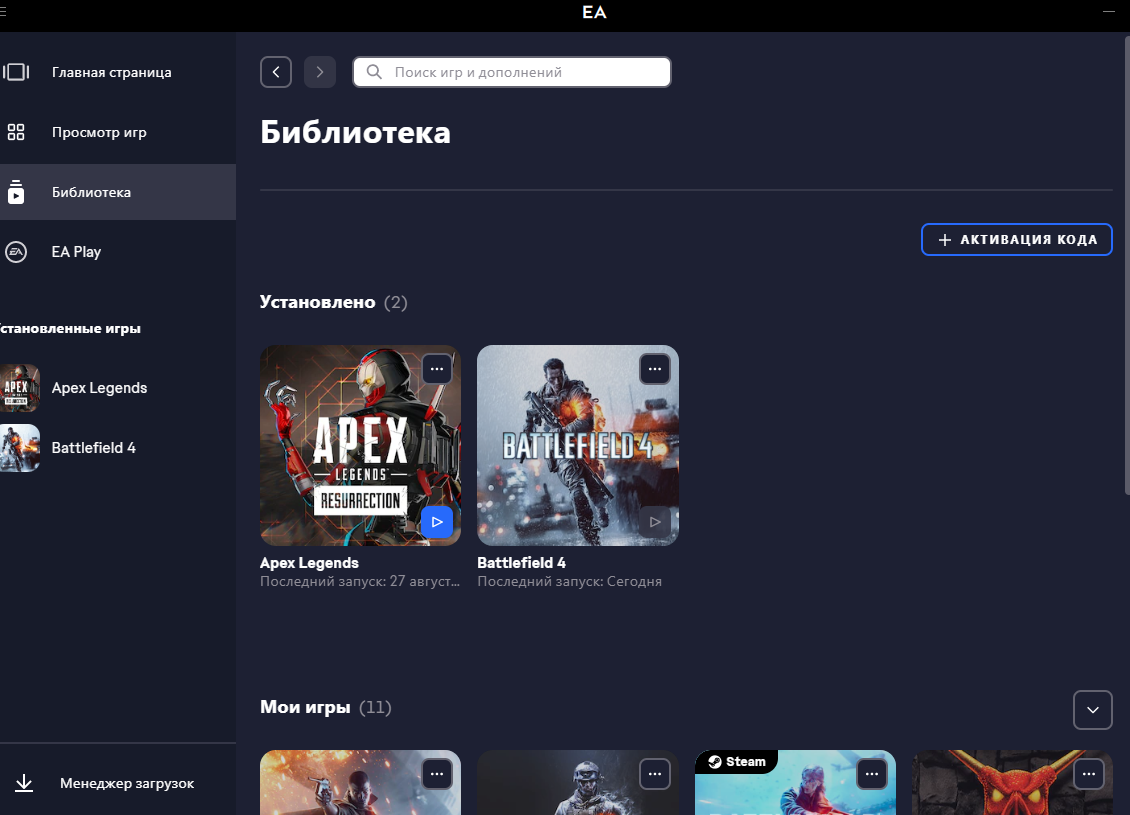This screenshot has width=1130, height=815.
Task: Click the Установленные игры sidebar heading
Action: coord(70,329)
